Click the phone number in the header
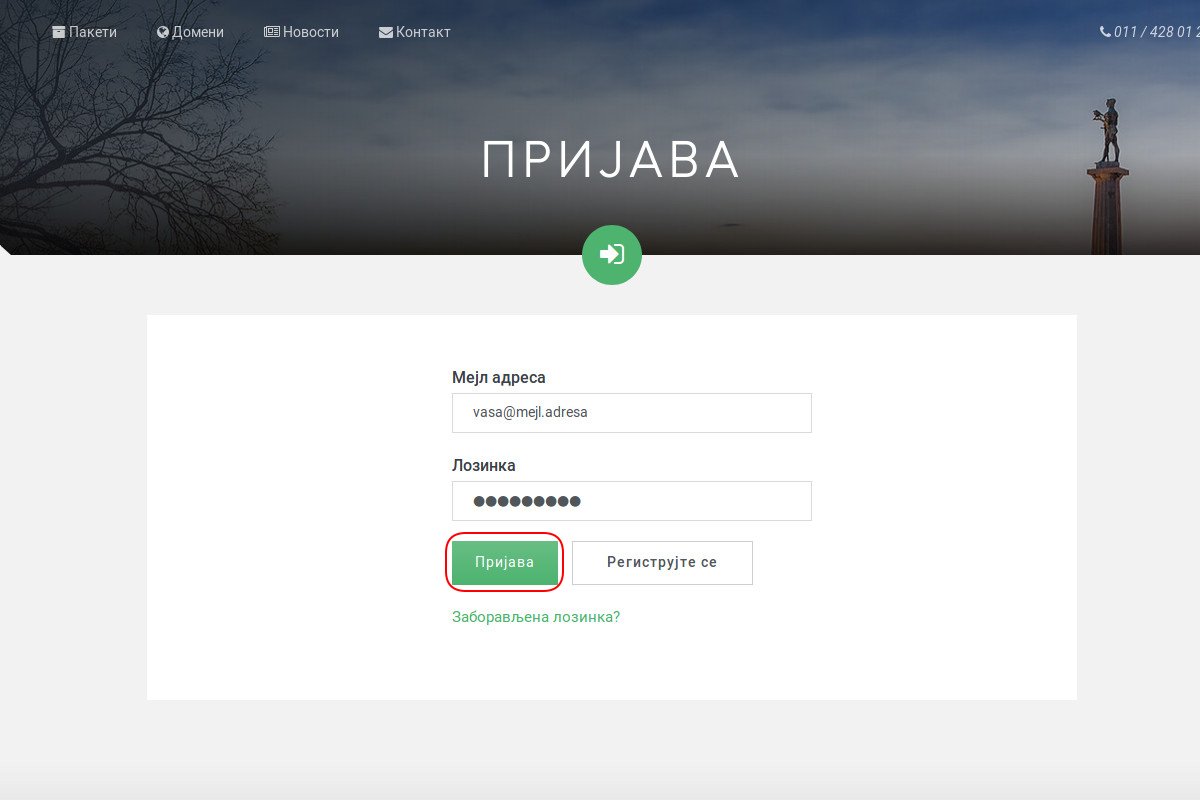Viewport: 1200px width, 800px height. tap(1156, 32)
